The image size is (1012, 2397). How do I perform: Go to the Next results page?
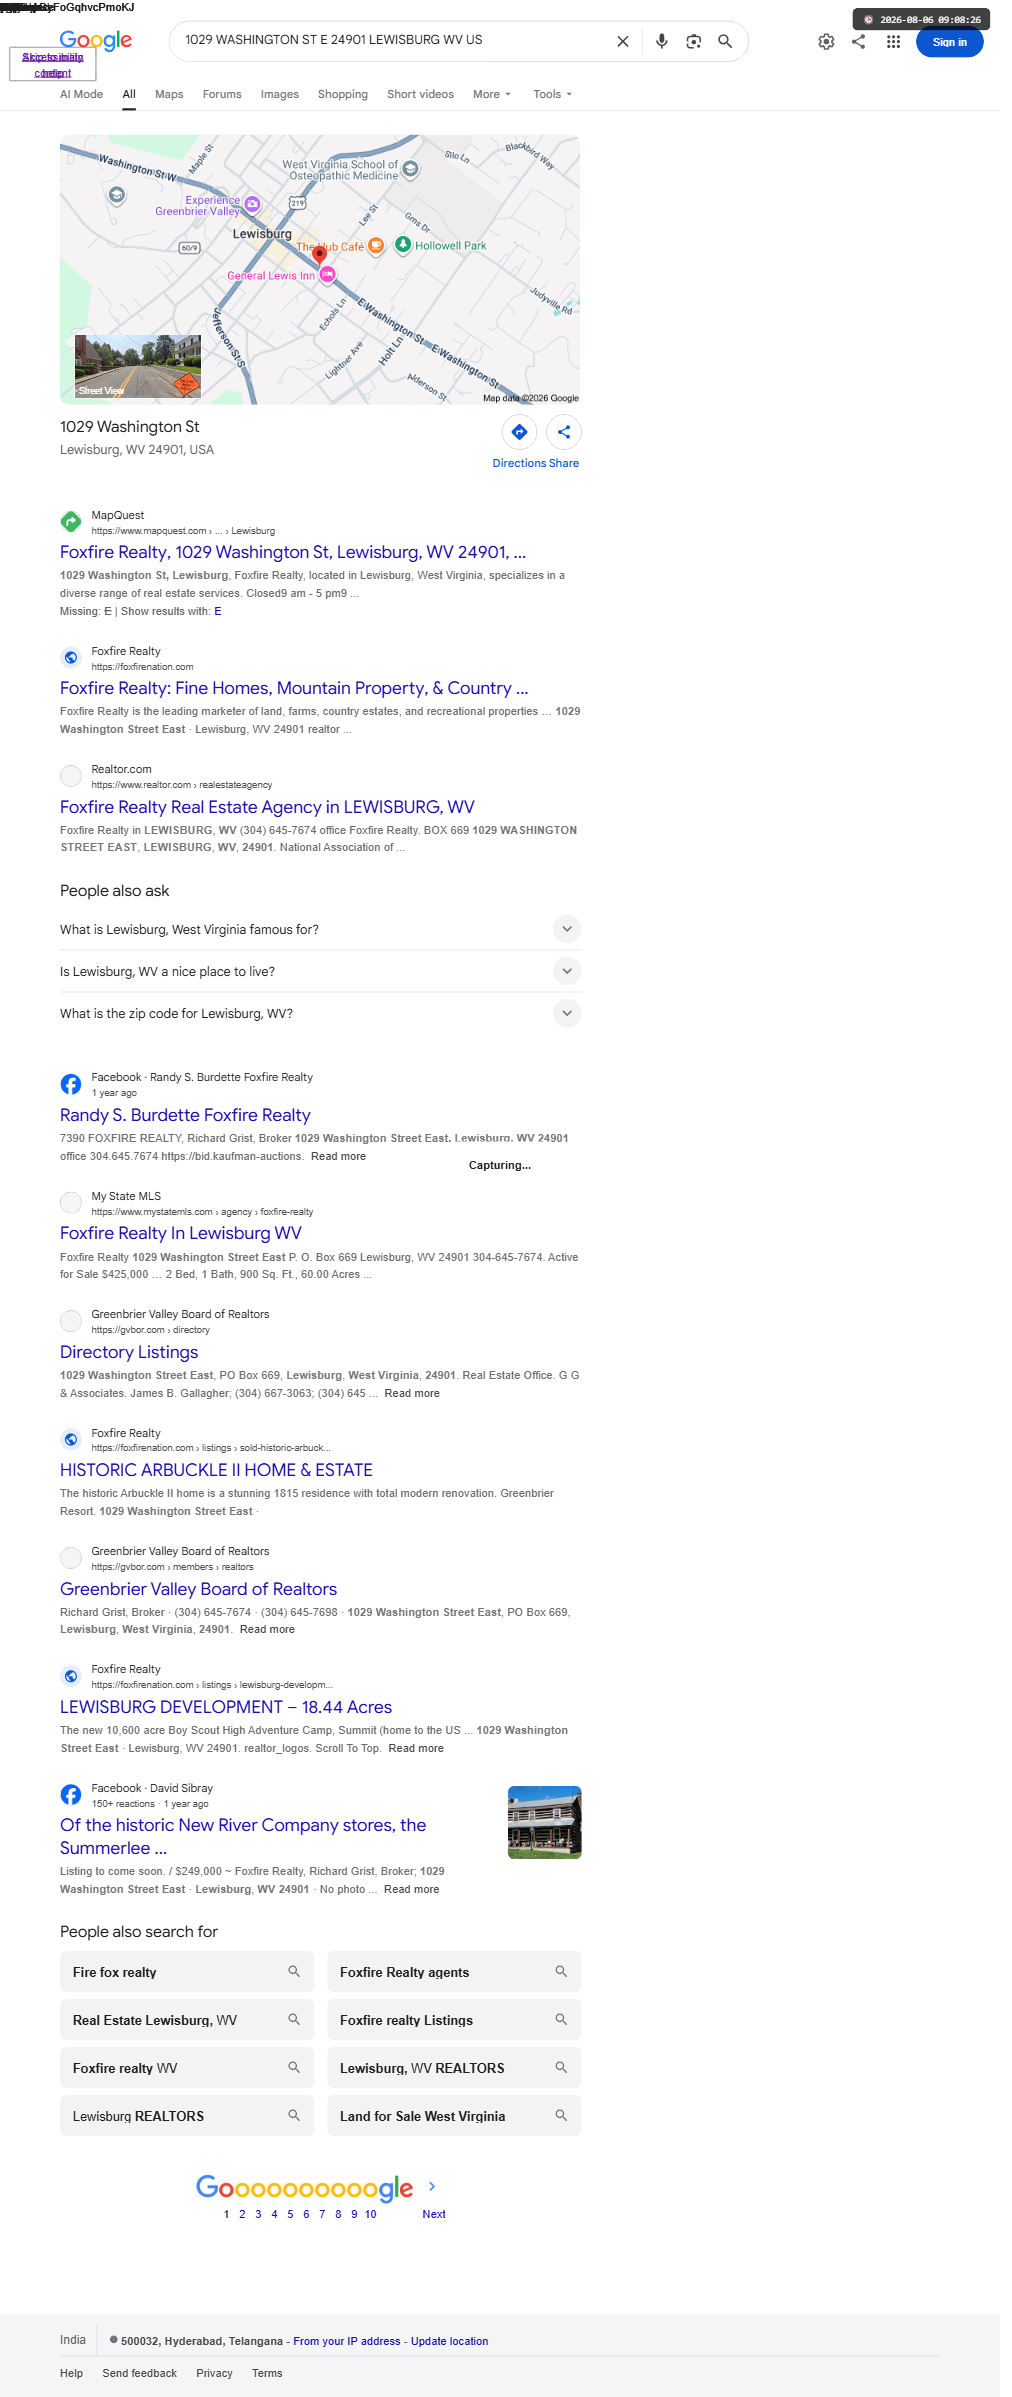pyautogui.click(x=433, y=2213)
